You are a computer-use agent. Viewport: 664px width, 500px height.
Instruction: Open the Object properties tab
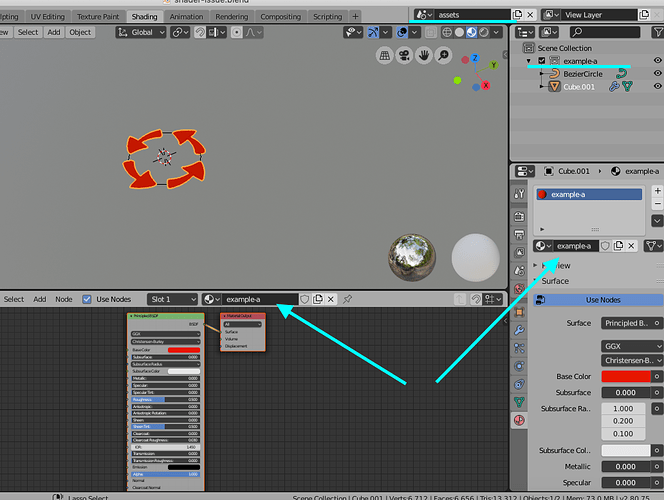click(519, 312)
